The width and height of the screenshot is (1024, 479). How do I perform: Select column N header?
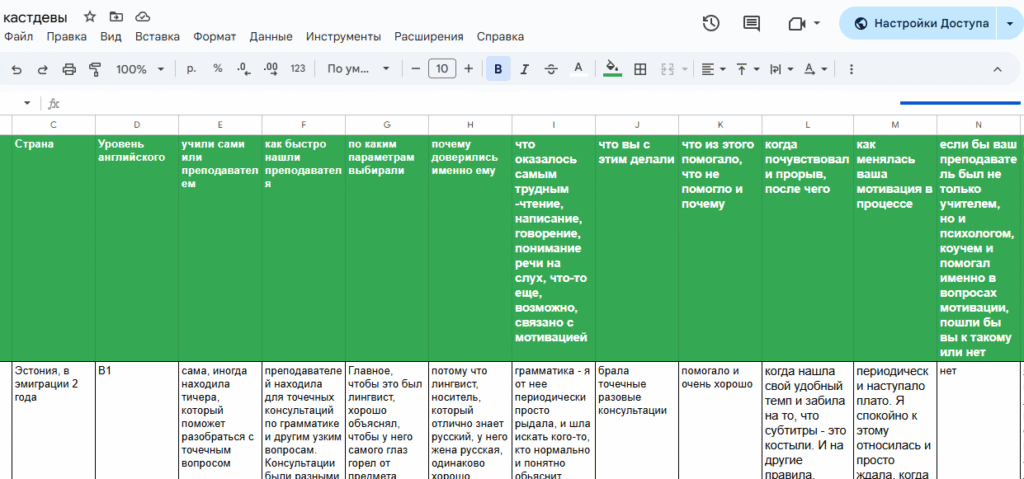978,125
